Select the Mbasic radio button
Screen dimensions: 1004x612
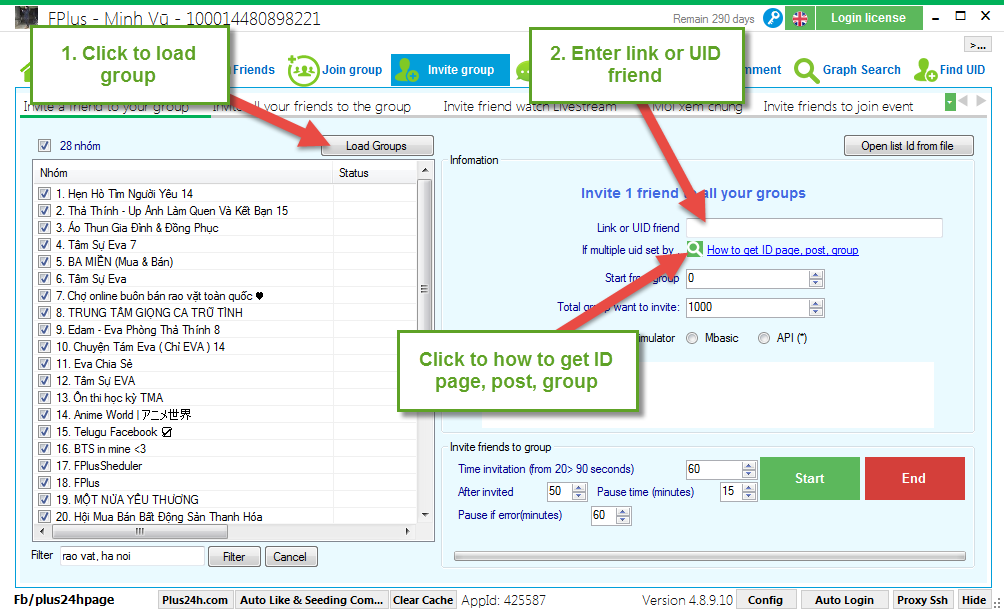pos(692,338)
